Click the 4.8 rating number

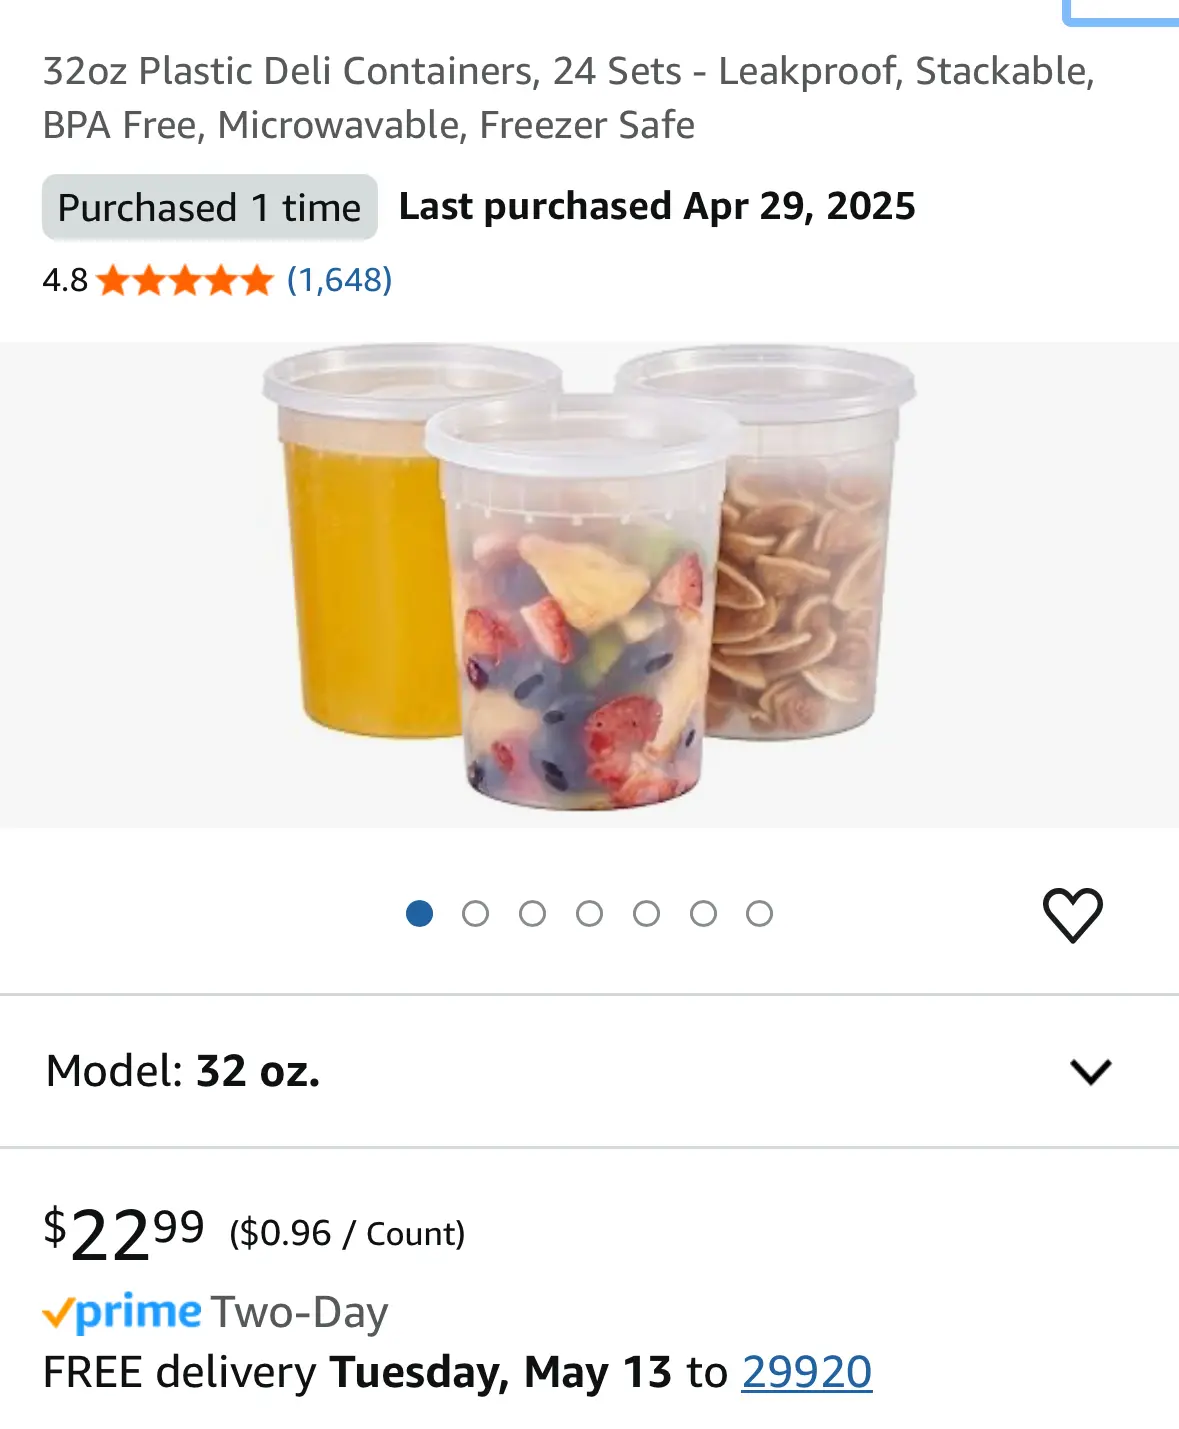[x=65, y=280]
